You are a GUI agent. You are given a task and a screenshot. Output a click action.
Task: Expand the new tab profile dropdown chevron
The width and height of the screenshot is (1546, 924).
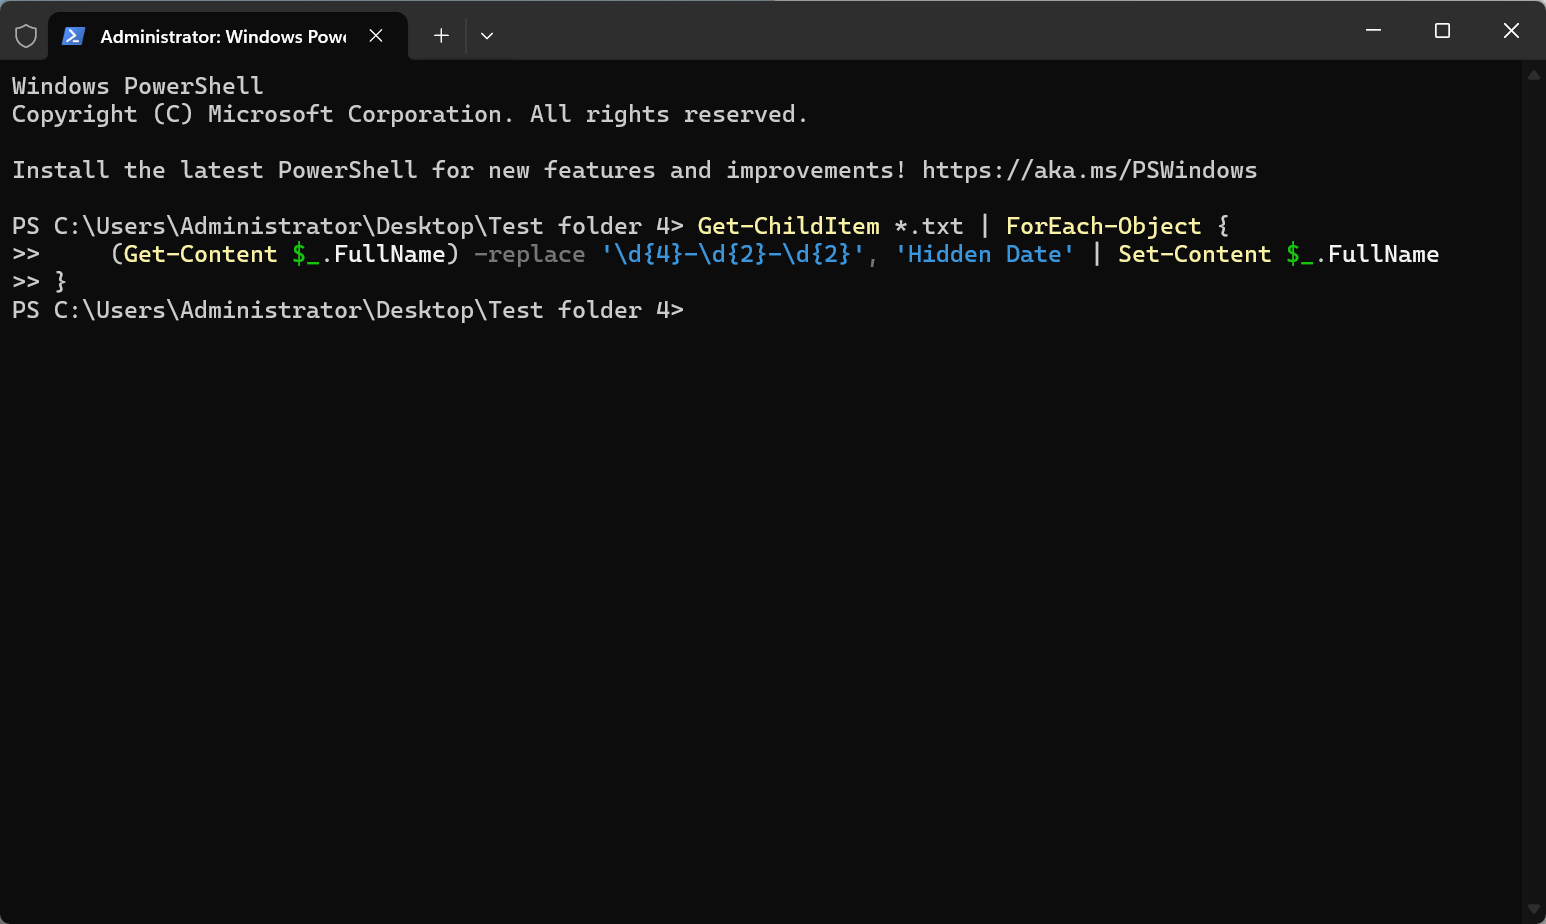pyautogui.click(x=487, y=36)
